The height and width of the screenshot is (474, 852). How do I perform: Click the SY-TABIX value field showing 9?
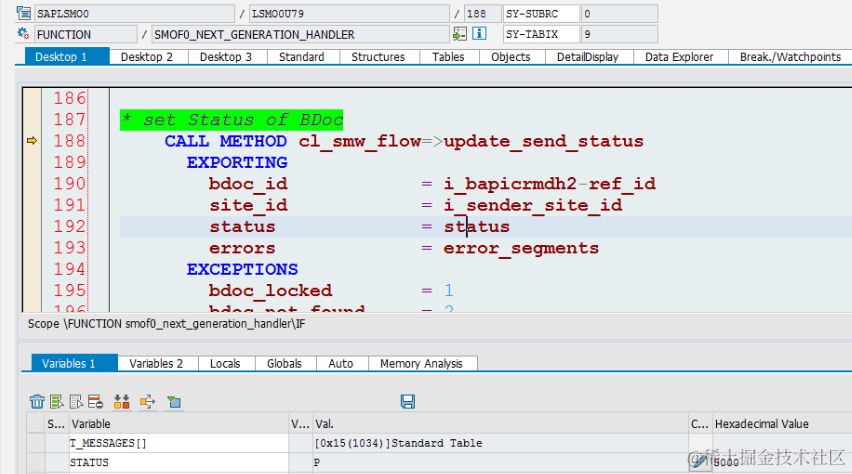pos(619,34)
